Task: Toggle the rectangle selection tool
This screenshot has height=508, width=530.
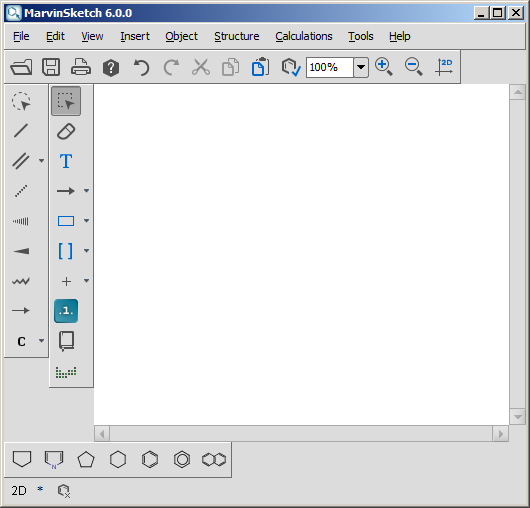Action: coord(66,101)
